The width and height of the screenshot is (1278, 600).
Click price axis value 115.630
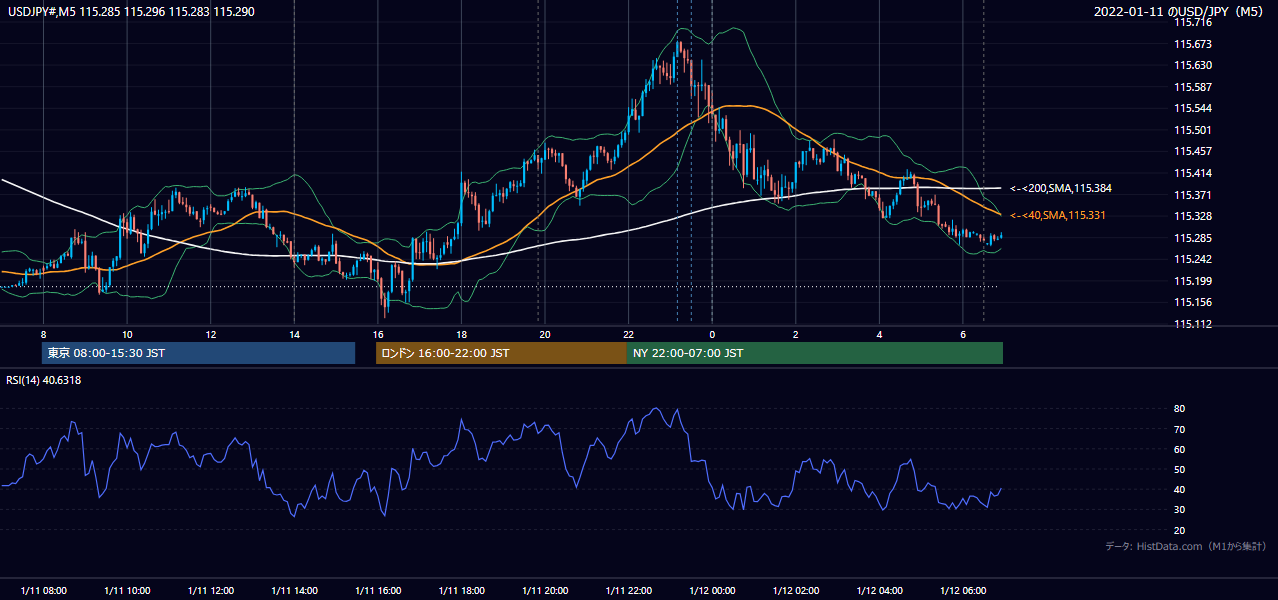pos(1192,65)
